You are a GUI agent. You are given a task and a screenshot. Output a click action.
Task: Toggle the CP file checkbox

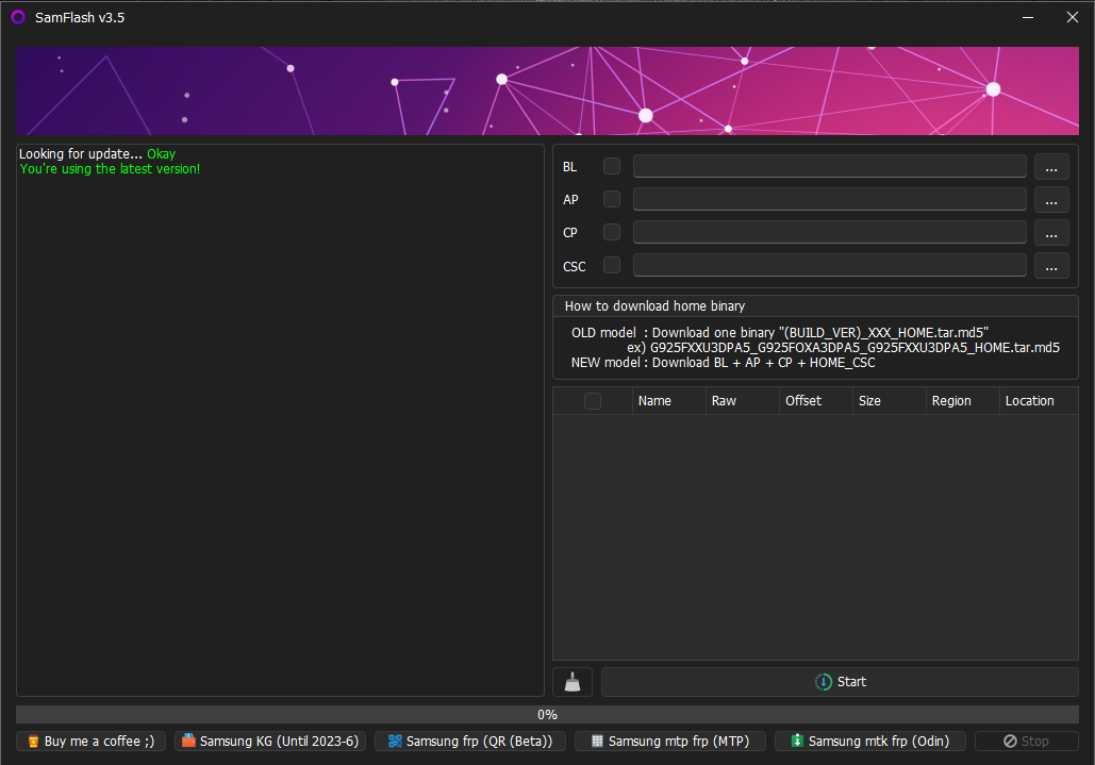point(612,232)
